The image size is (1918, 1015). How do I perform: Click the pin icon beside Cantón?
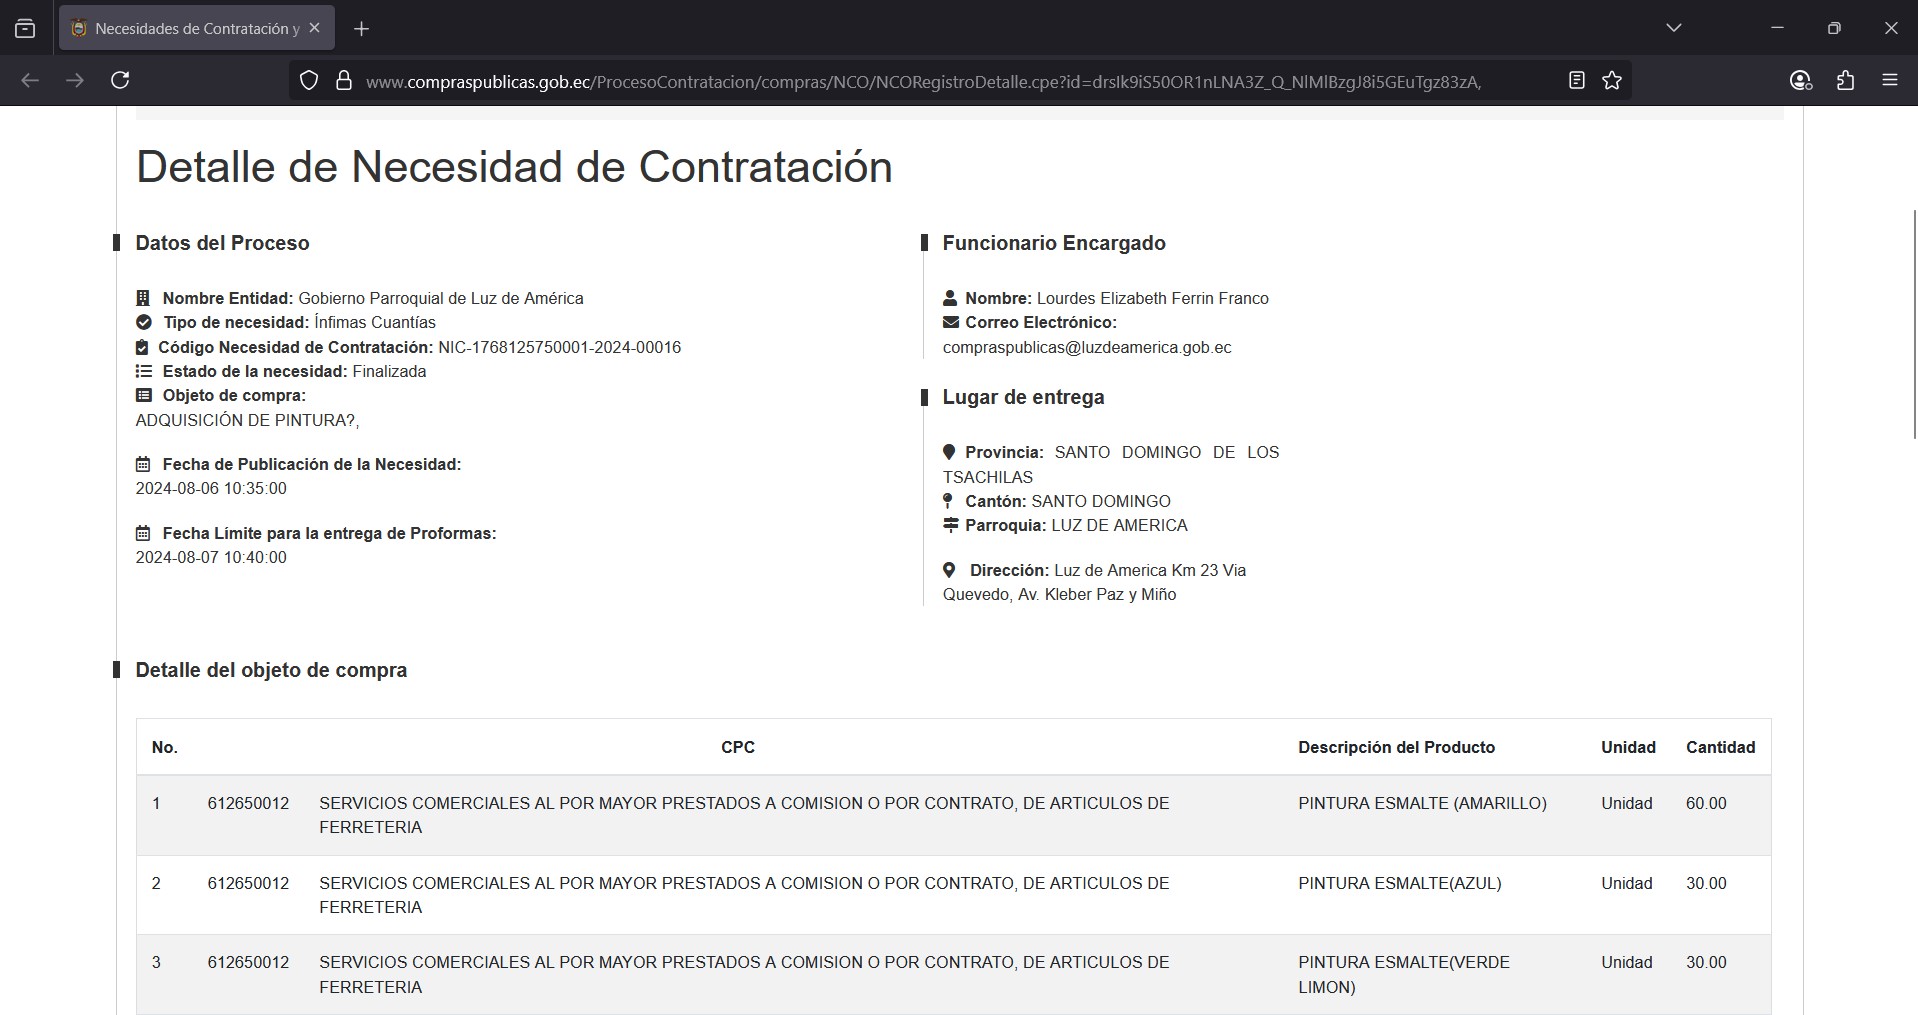pos(948,501)
